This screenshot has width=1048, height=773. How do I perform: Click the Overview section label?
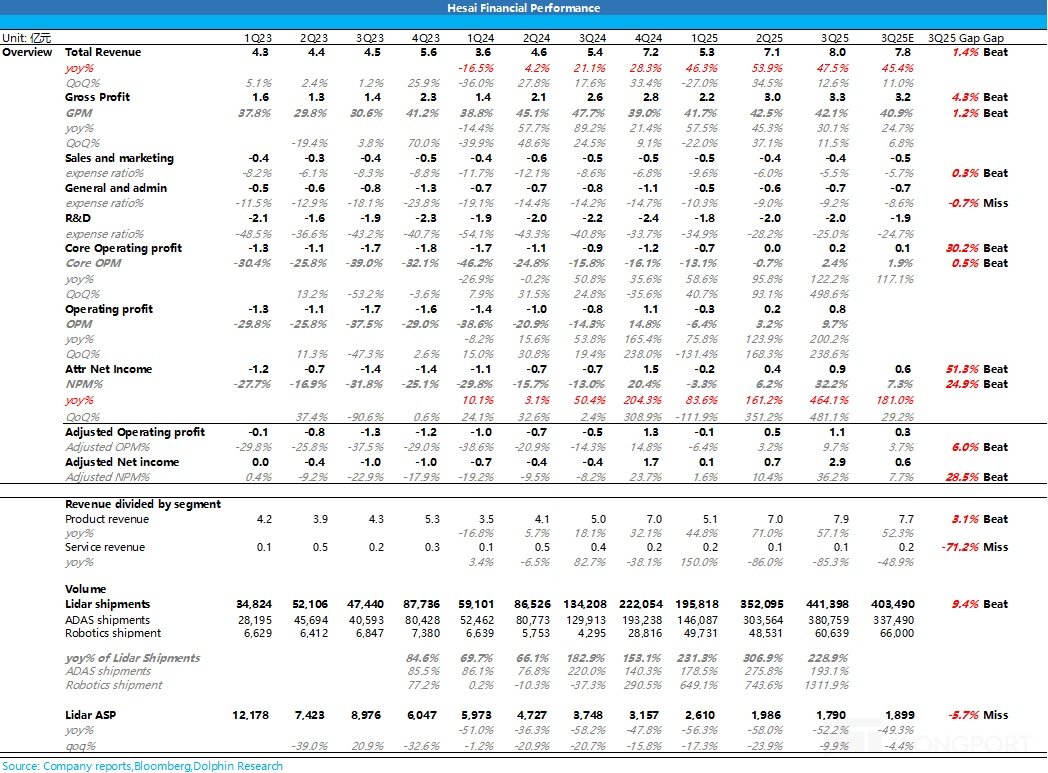pos(27,52)
